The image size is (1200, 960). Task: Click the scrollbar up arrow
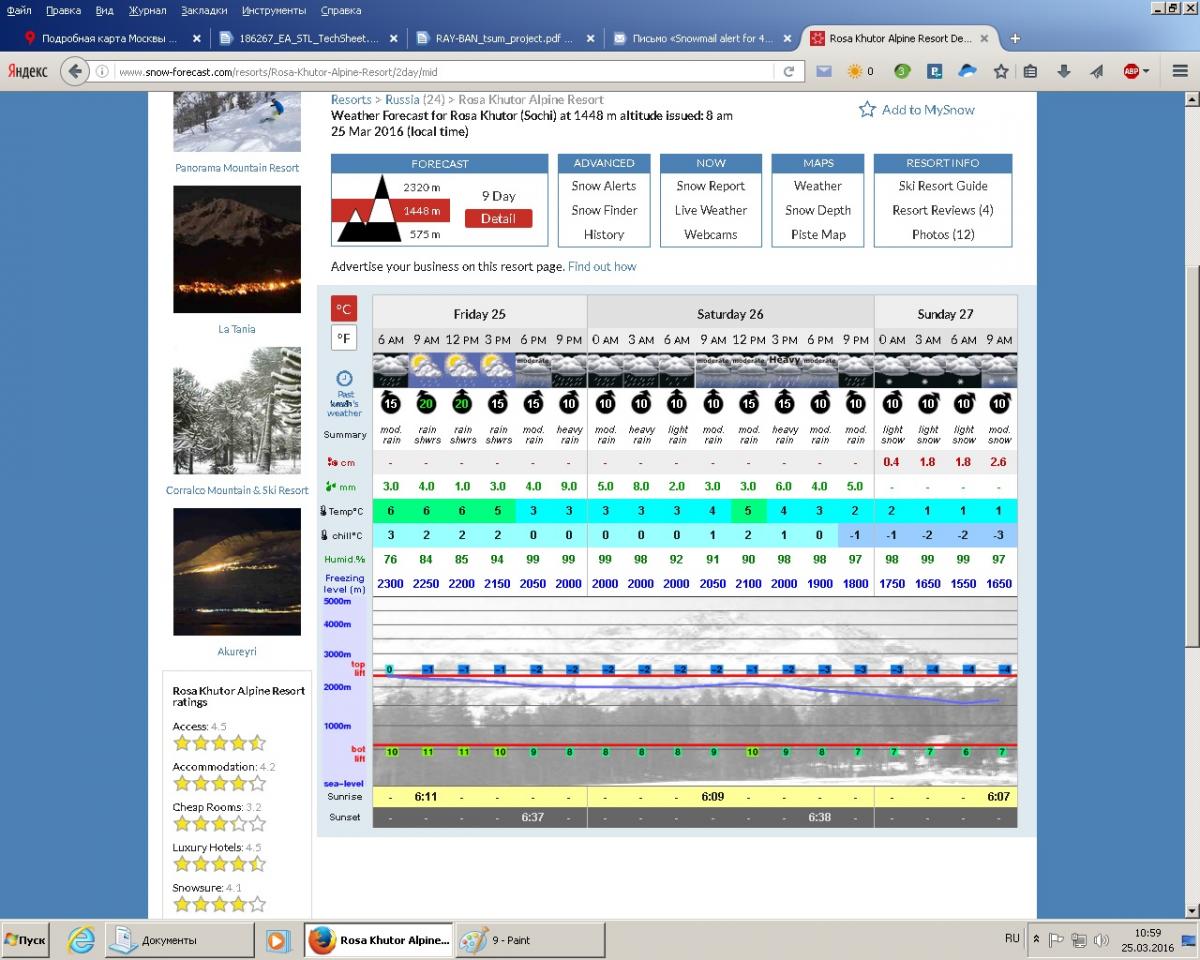(x=1191, y=99)
